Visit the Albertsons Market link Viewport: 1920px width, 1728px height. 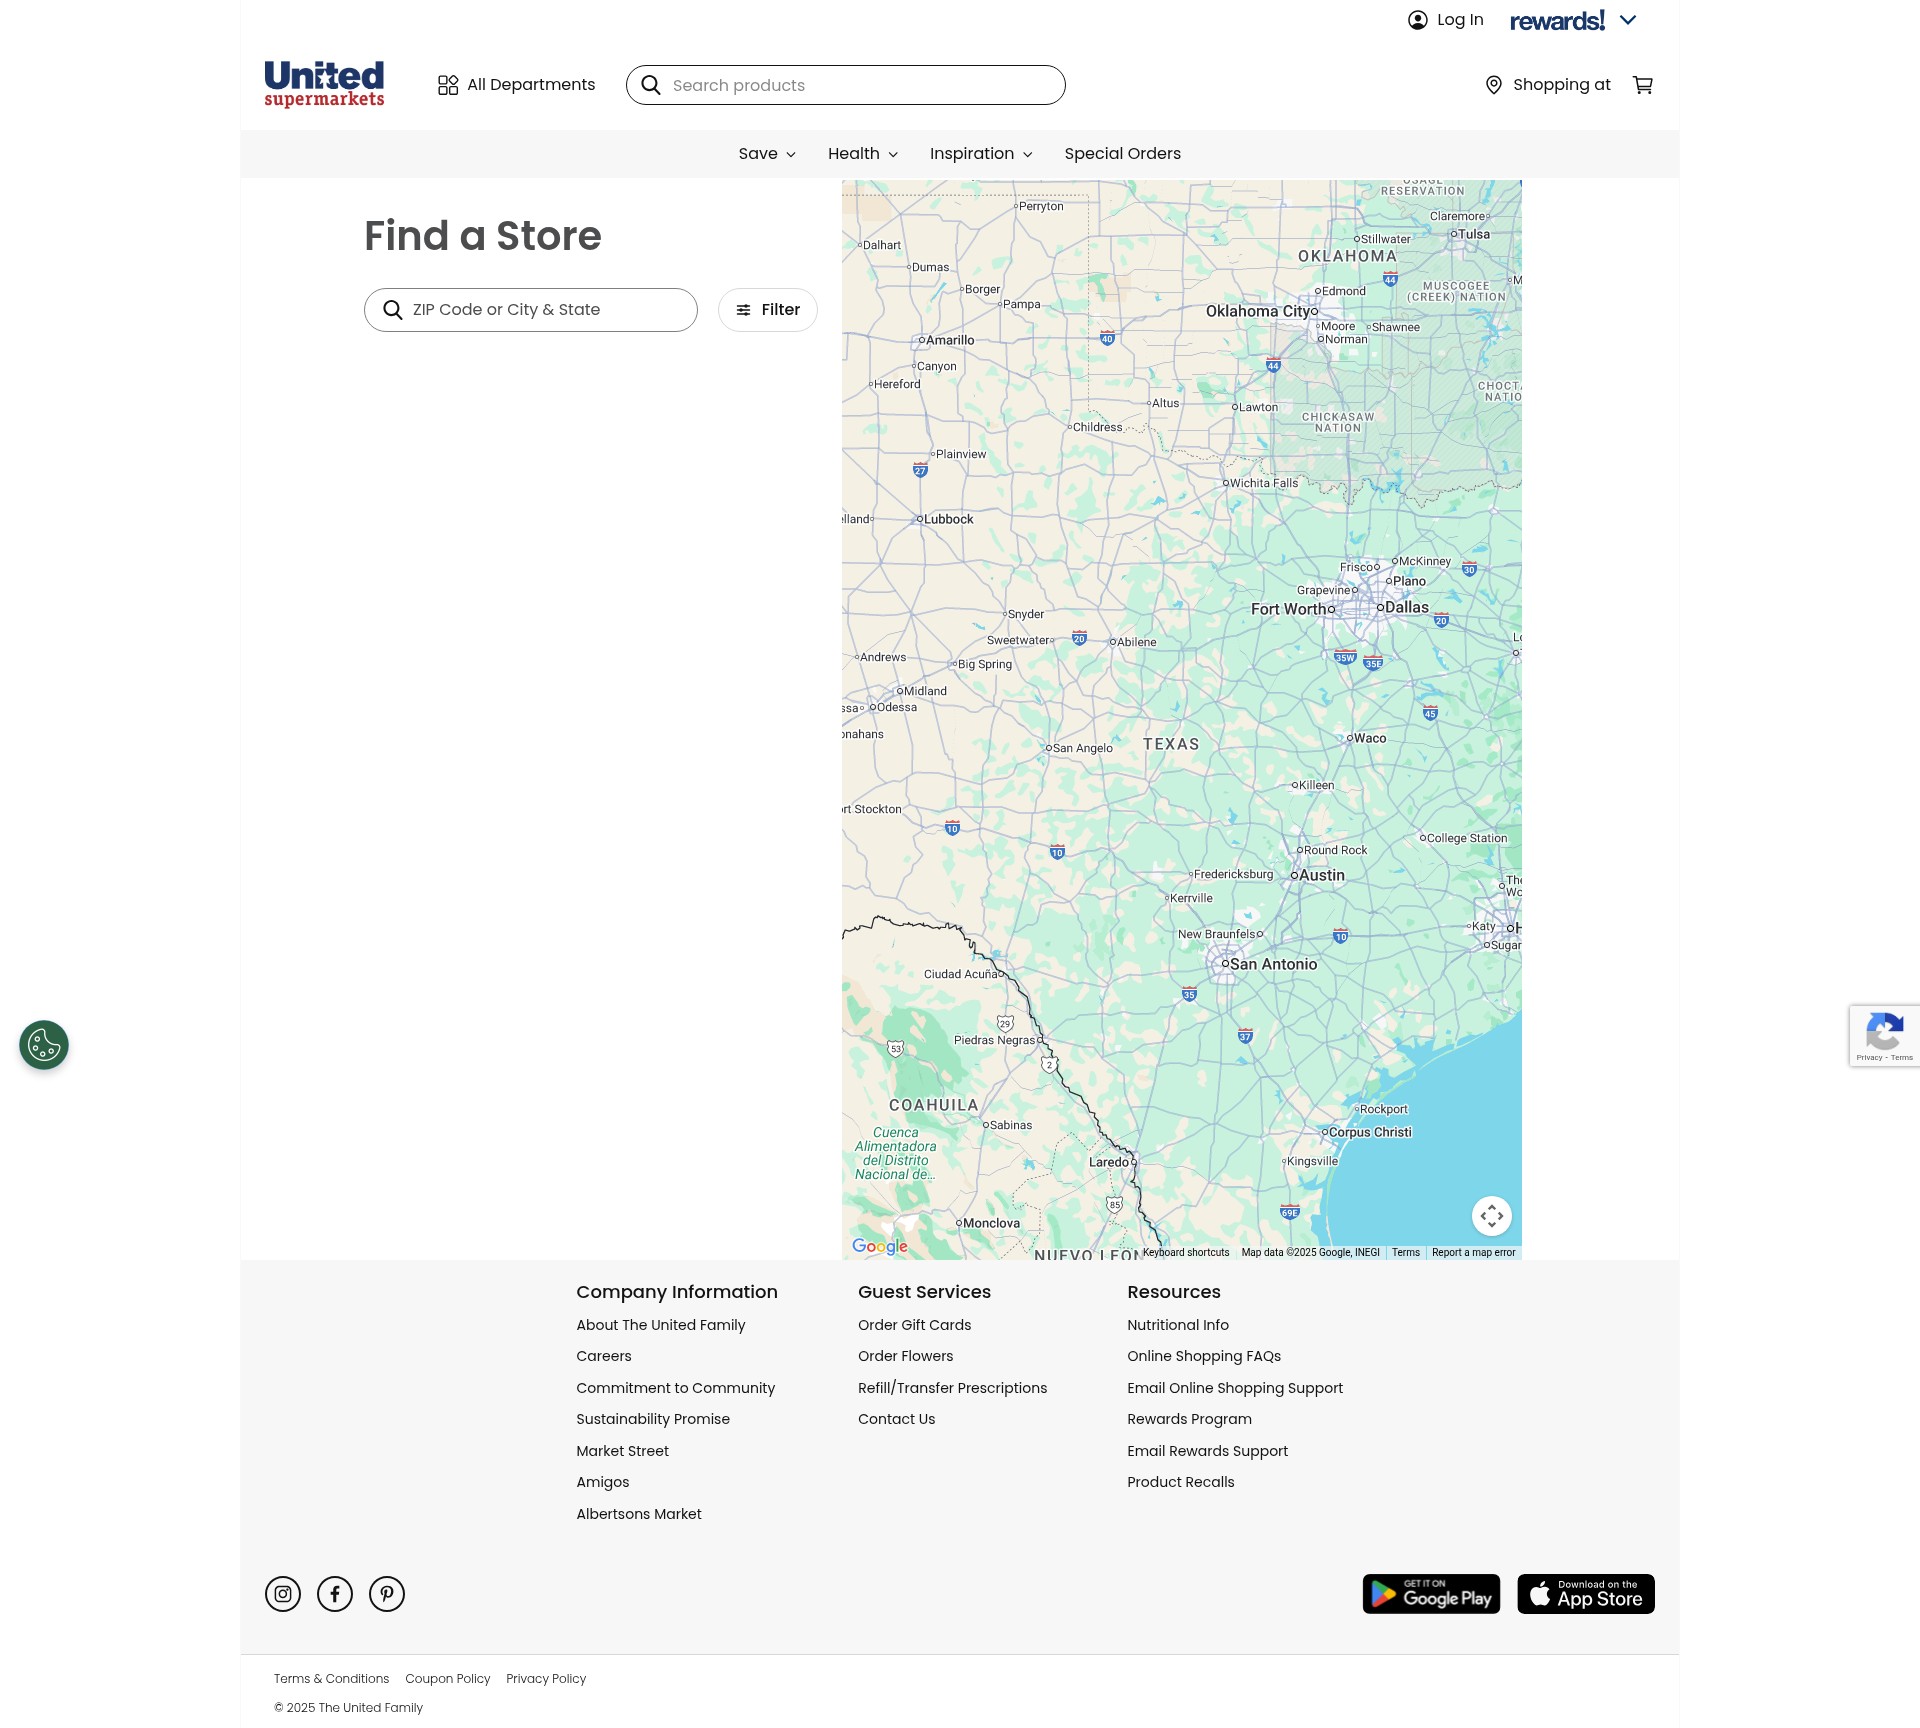click(x=639, y=1514)
